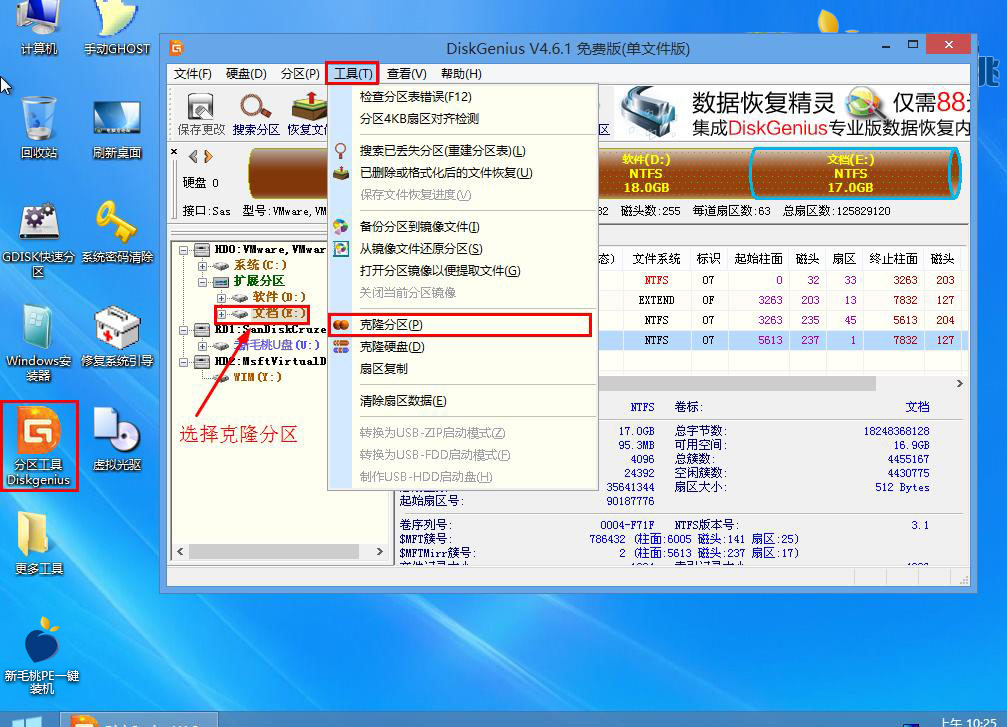Choose 清除扇区数据(E) menu entry

(x=462, y=401)
